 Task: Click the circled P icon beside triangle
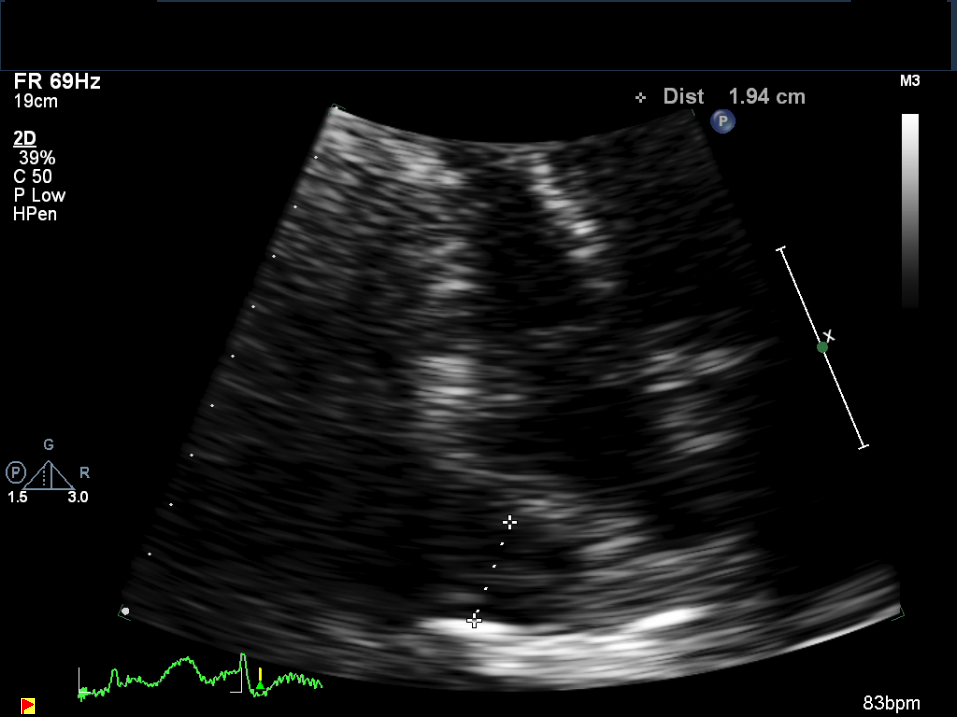tap(15, 472)
